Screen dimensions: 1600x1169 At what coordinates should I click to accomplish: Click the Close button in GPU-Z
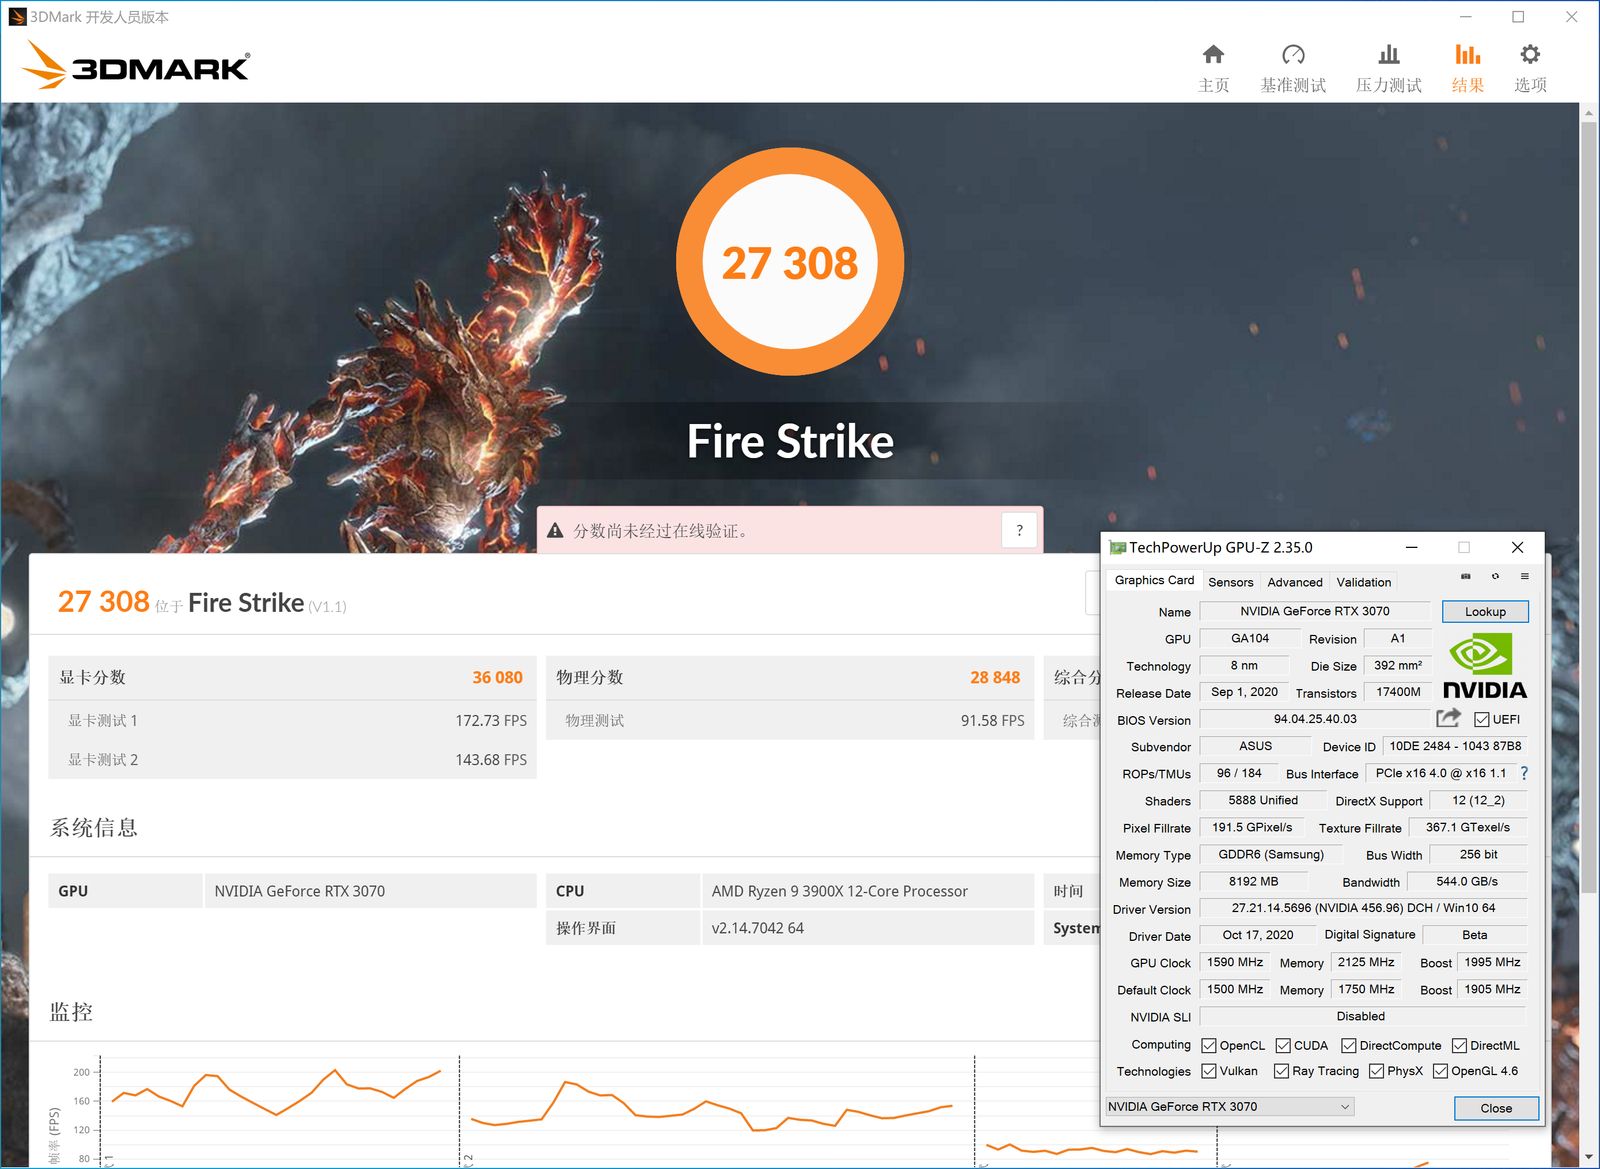click(1495, 1108)
